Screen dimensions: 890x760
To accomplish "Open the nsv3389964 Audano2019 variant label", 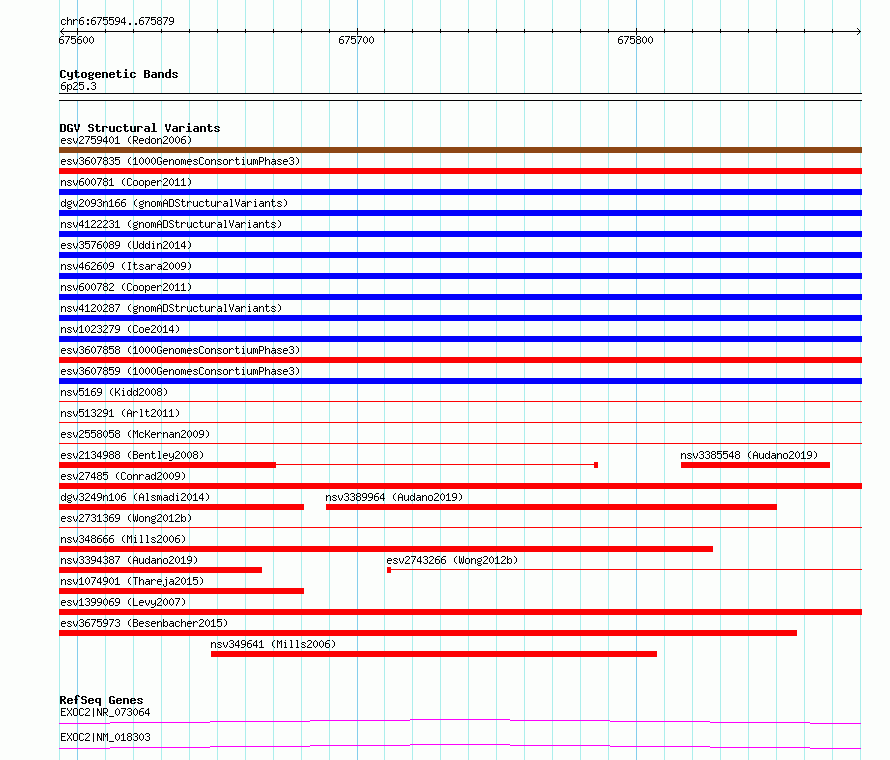I will tap(394, 497).
